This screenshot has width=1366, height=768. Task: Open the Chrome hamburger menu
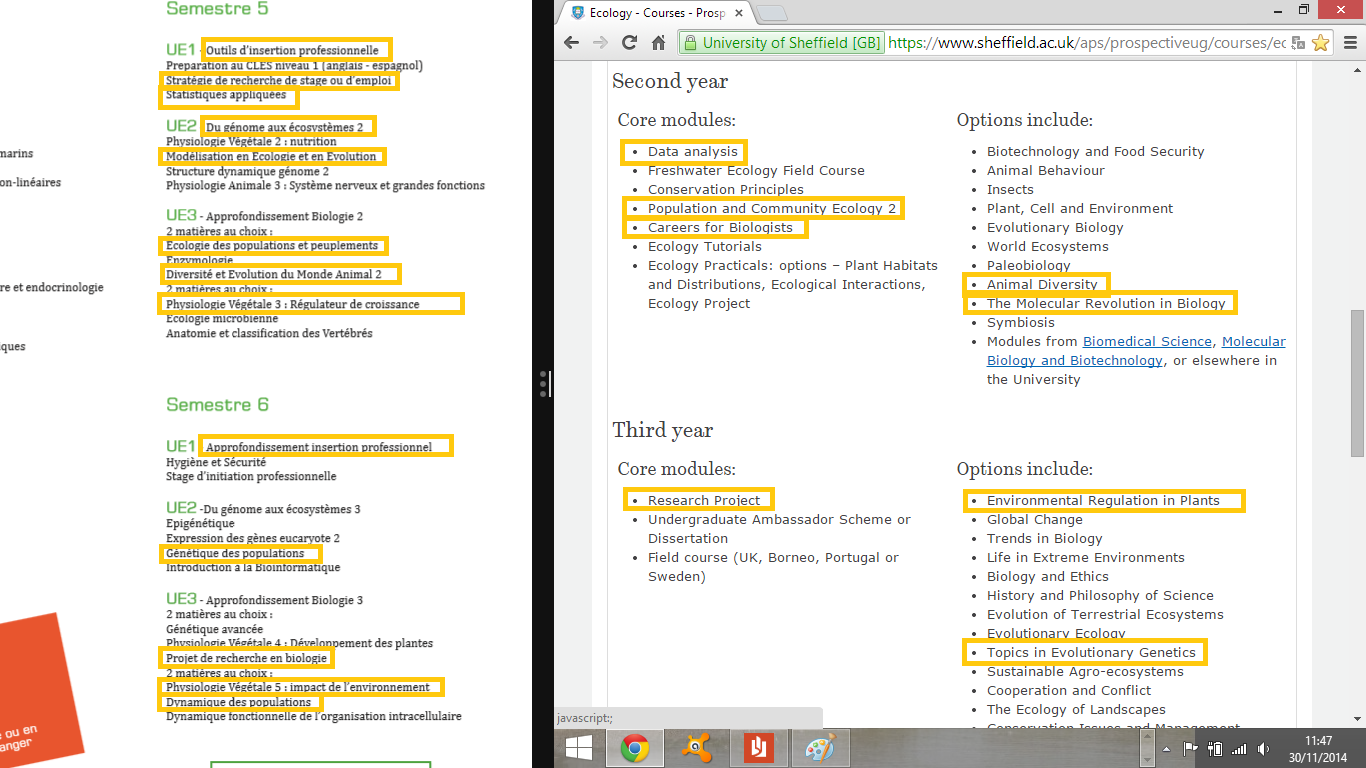(1349, 42)
